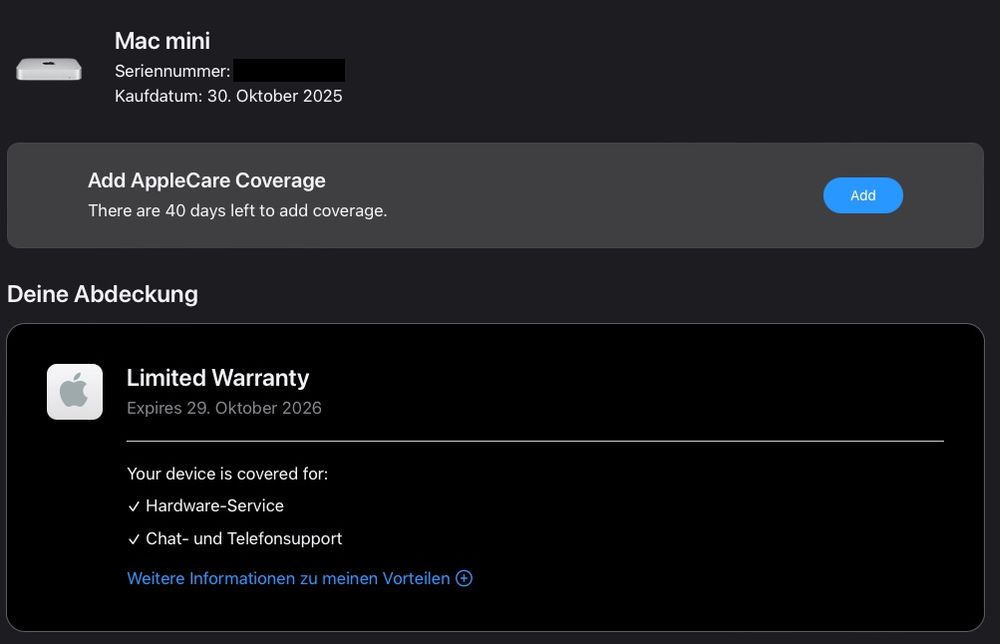Click the checkmark next to Hardware-Service
Viewport: 1000px width, 644px height.
(x=134, y=507)
